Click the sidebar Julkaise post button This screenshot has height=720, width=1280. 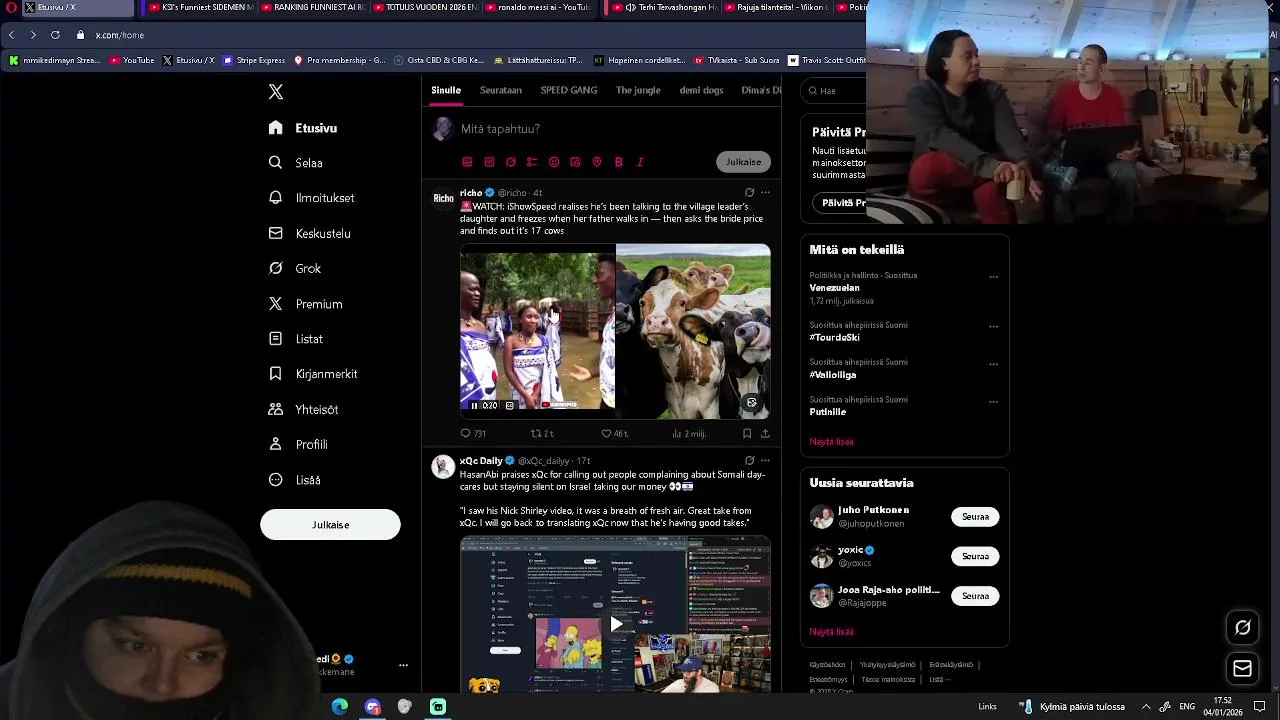(330, 525)
